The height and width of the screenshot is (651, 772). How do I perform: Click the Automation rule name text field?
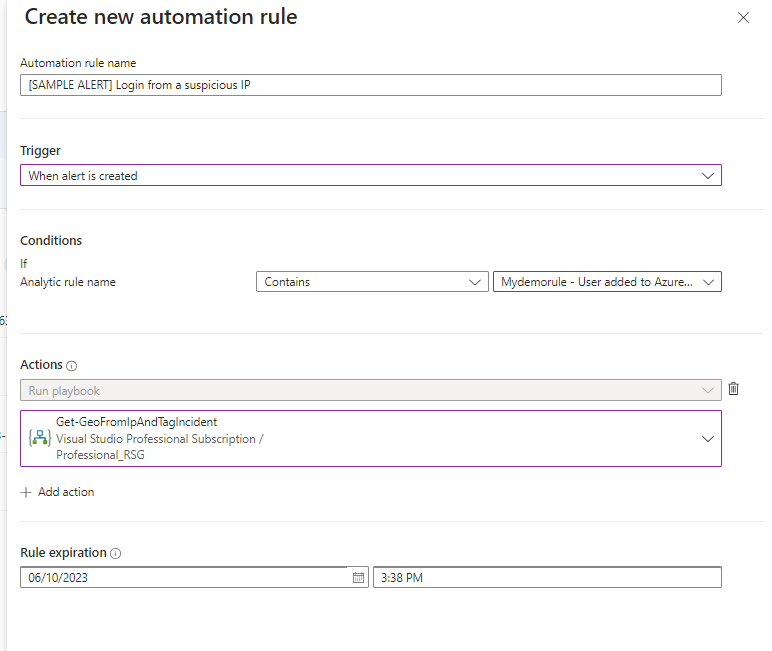pos(370,85)
